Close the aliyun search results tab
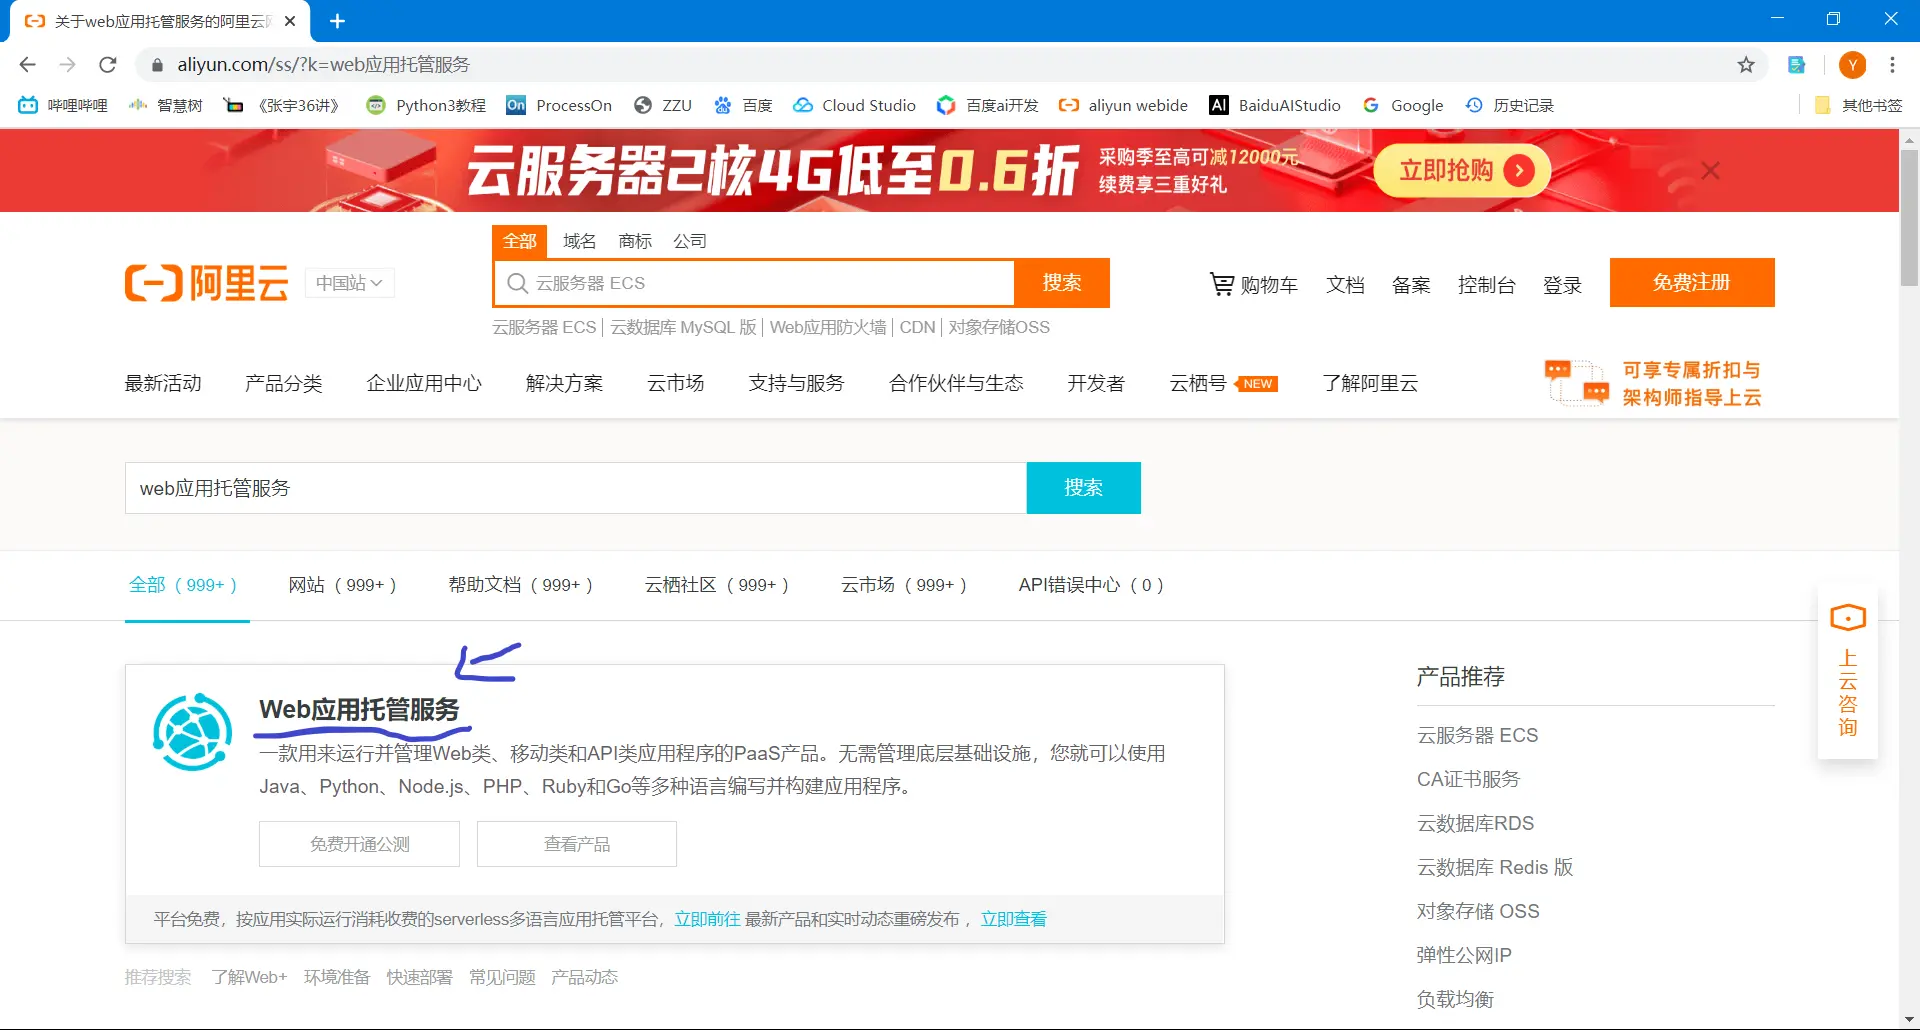Viewport: 1920px width, 1030px height. pos(290,21)
